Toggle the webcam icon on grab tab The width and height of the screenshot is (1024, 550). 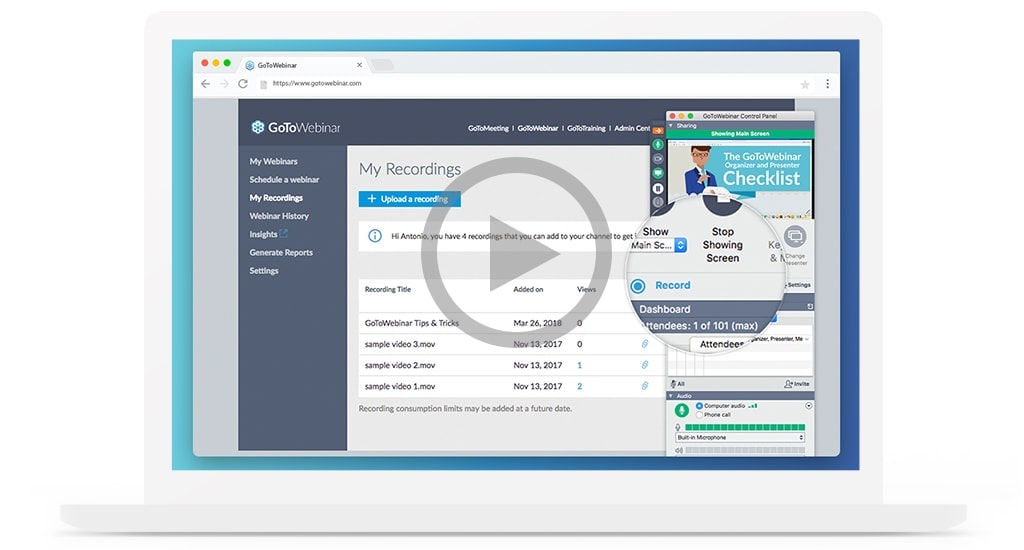click(x=658, y=159)
